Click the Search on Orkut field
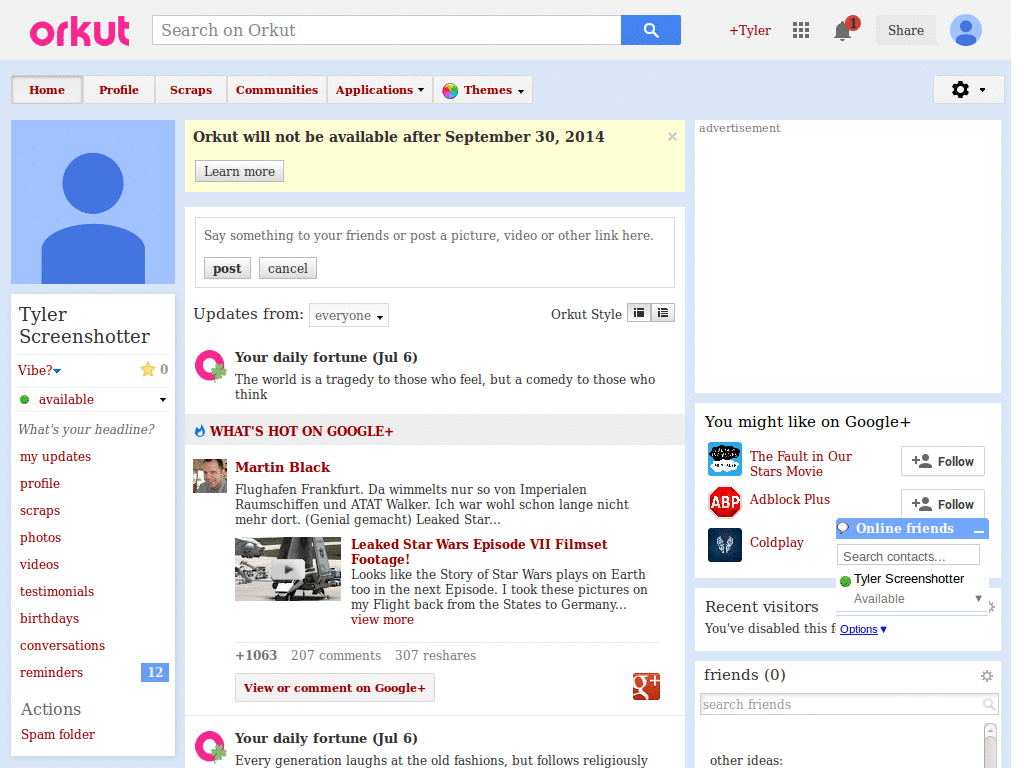 coord(387,30)
